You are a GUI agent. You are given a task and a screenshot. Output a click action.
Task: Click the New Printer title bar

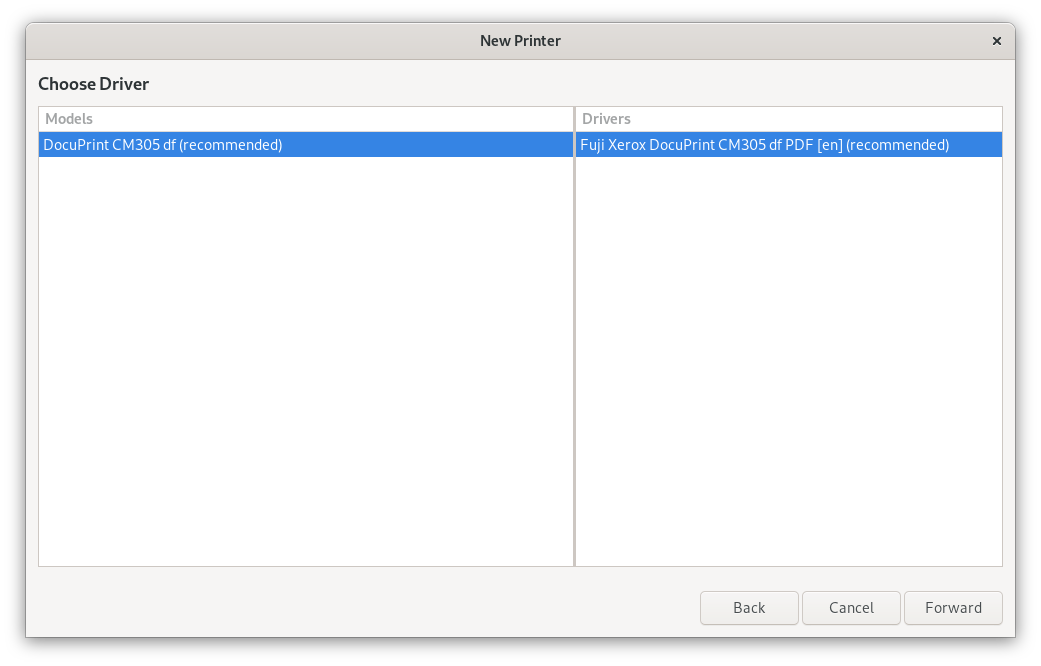point(520,41)
